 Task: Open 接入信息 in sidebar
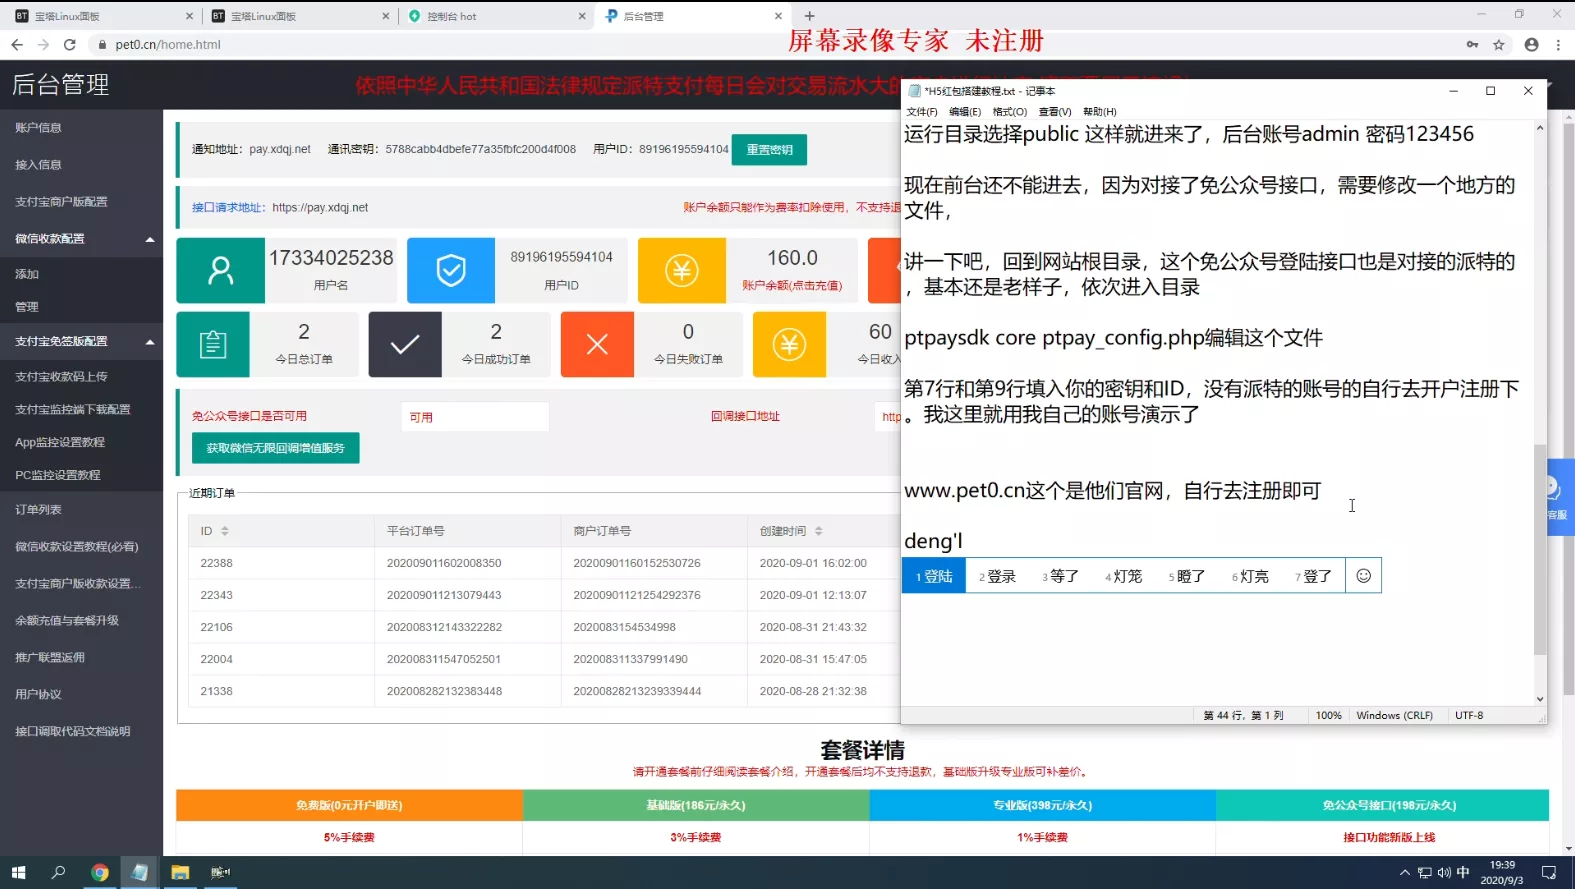[x=39, y=165]
